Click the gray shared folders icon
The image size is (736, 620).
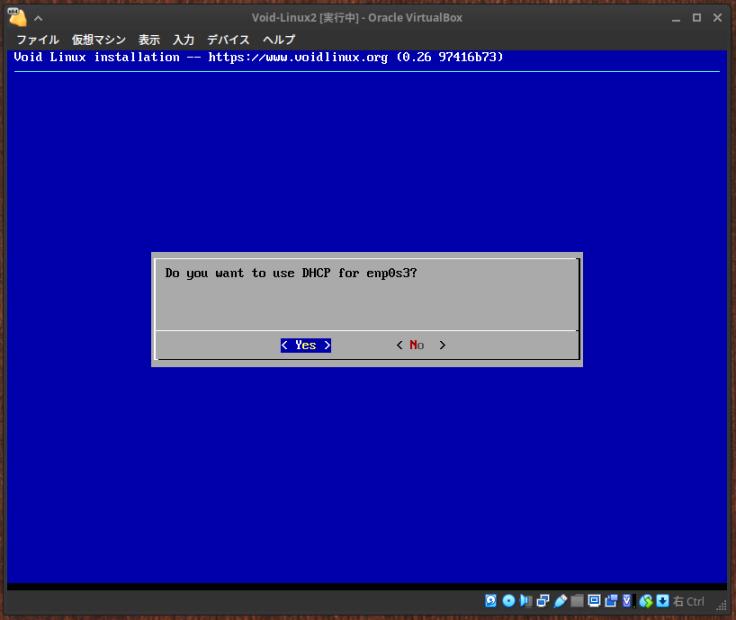tap(577, 601)
